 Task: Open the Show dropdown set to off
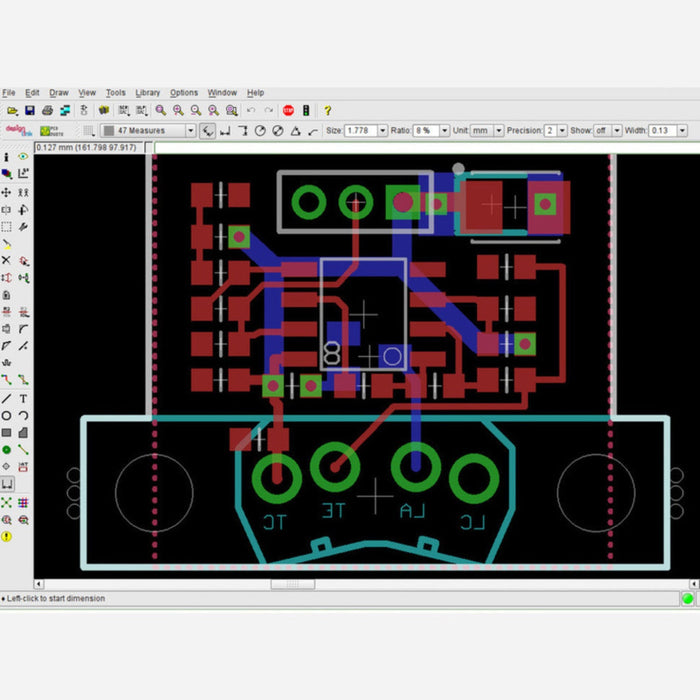pyautogui.click(x=616, y=131)
